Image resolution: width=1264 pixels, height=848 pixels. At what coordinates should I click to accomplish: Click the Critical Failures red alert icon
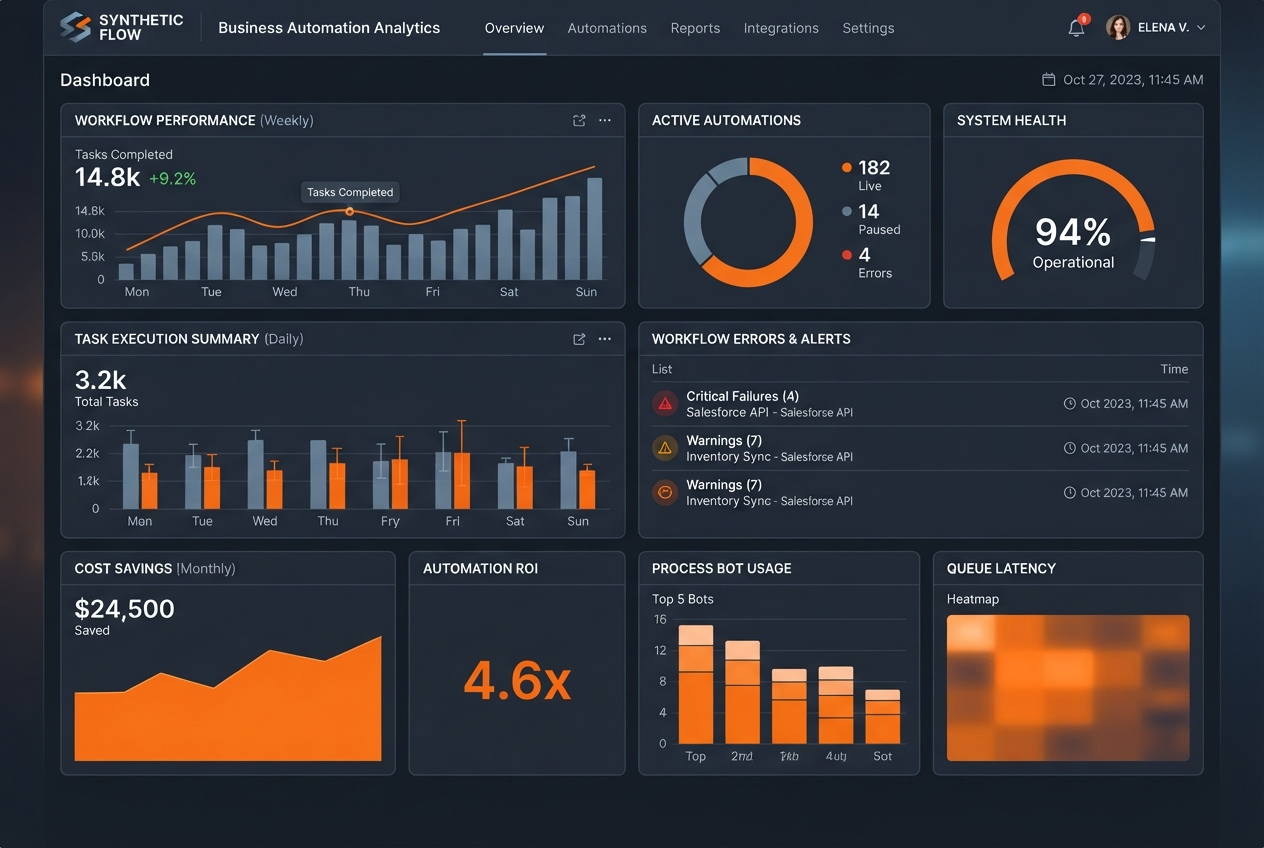tap(665, 404)
